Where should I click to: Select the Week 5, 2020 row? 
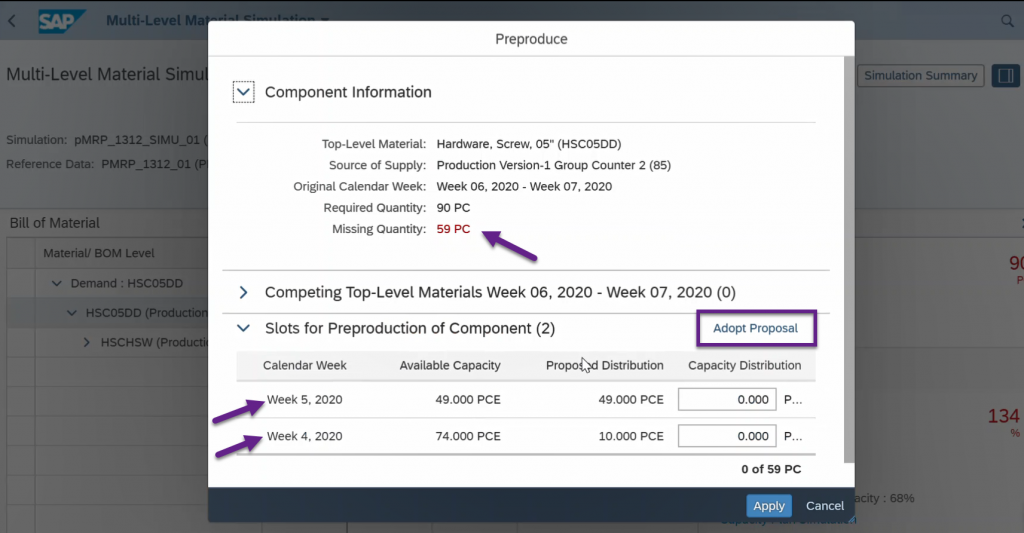click(526, 400)
